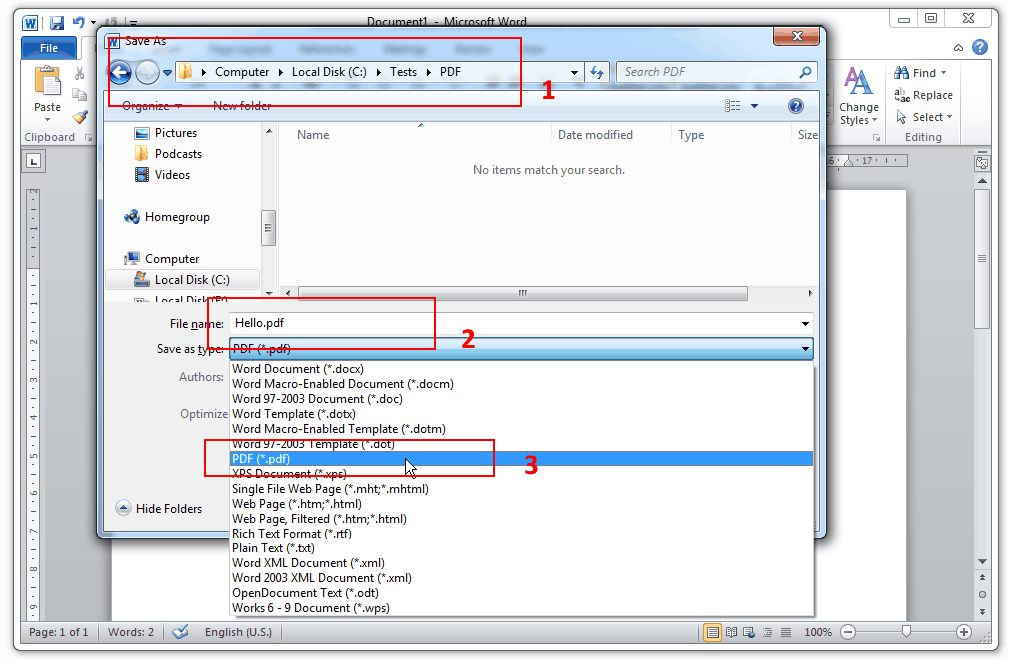Click the folder icon in the address bar
Viewport: 1011px width, 660px height.
pyautogui.click(x=186, y=72)
